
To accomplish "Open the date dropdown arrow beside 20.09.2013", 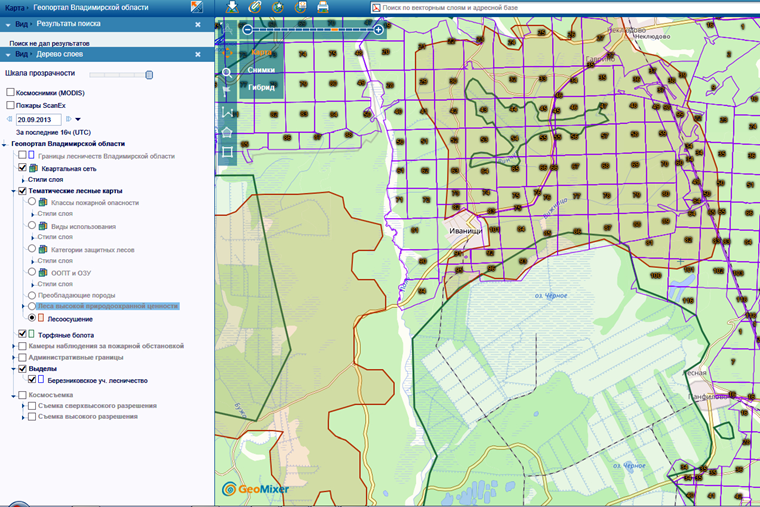I will [77, 119].
